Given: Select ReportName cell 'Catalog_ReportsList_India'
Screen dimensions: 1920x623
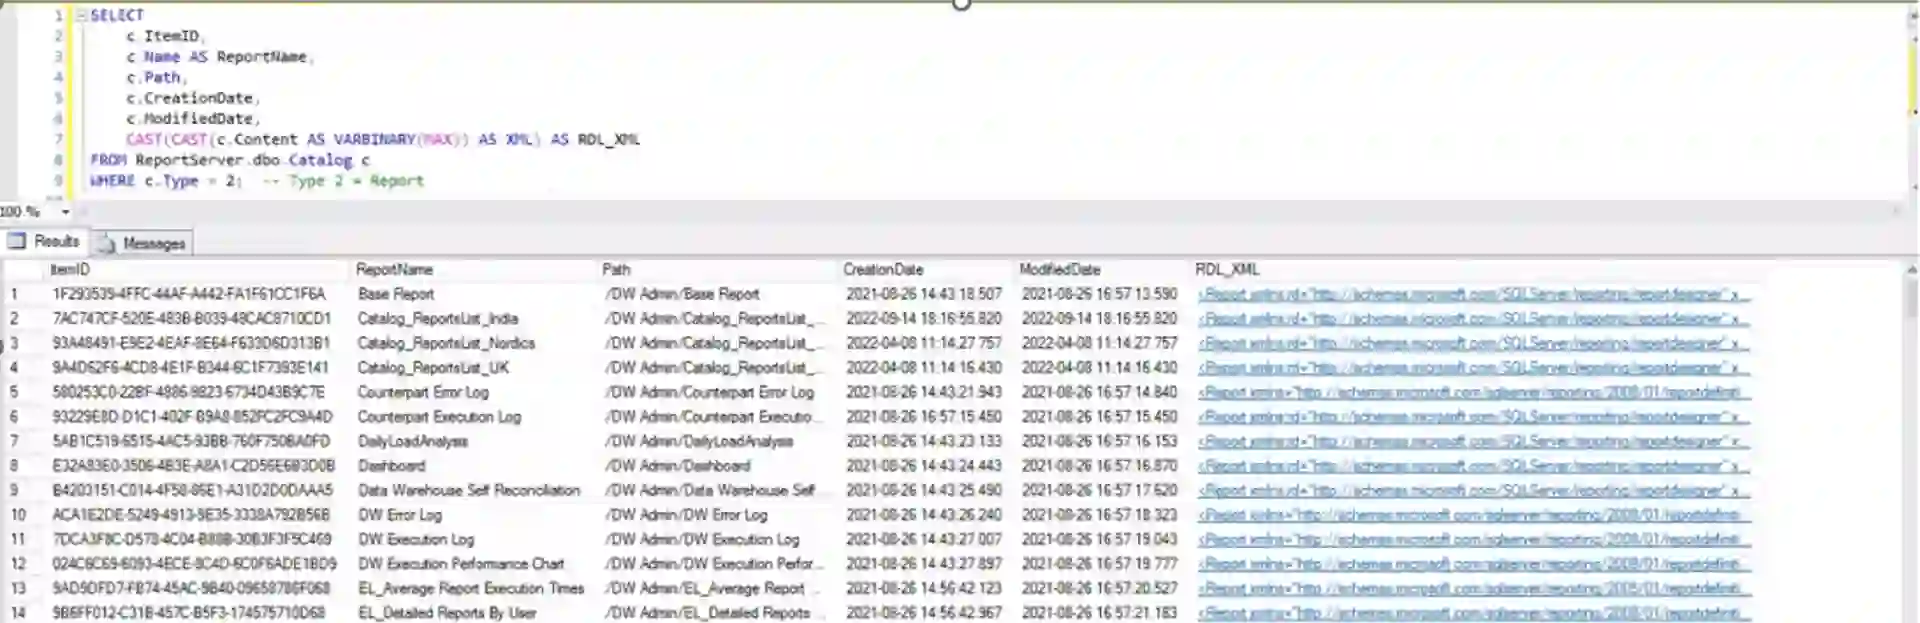Looking at the screenshot, I should click(438, 319).
